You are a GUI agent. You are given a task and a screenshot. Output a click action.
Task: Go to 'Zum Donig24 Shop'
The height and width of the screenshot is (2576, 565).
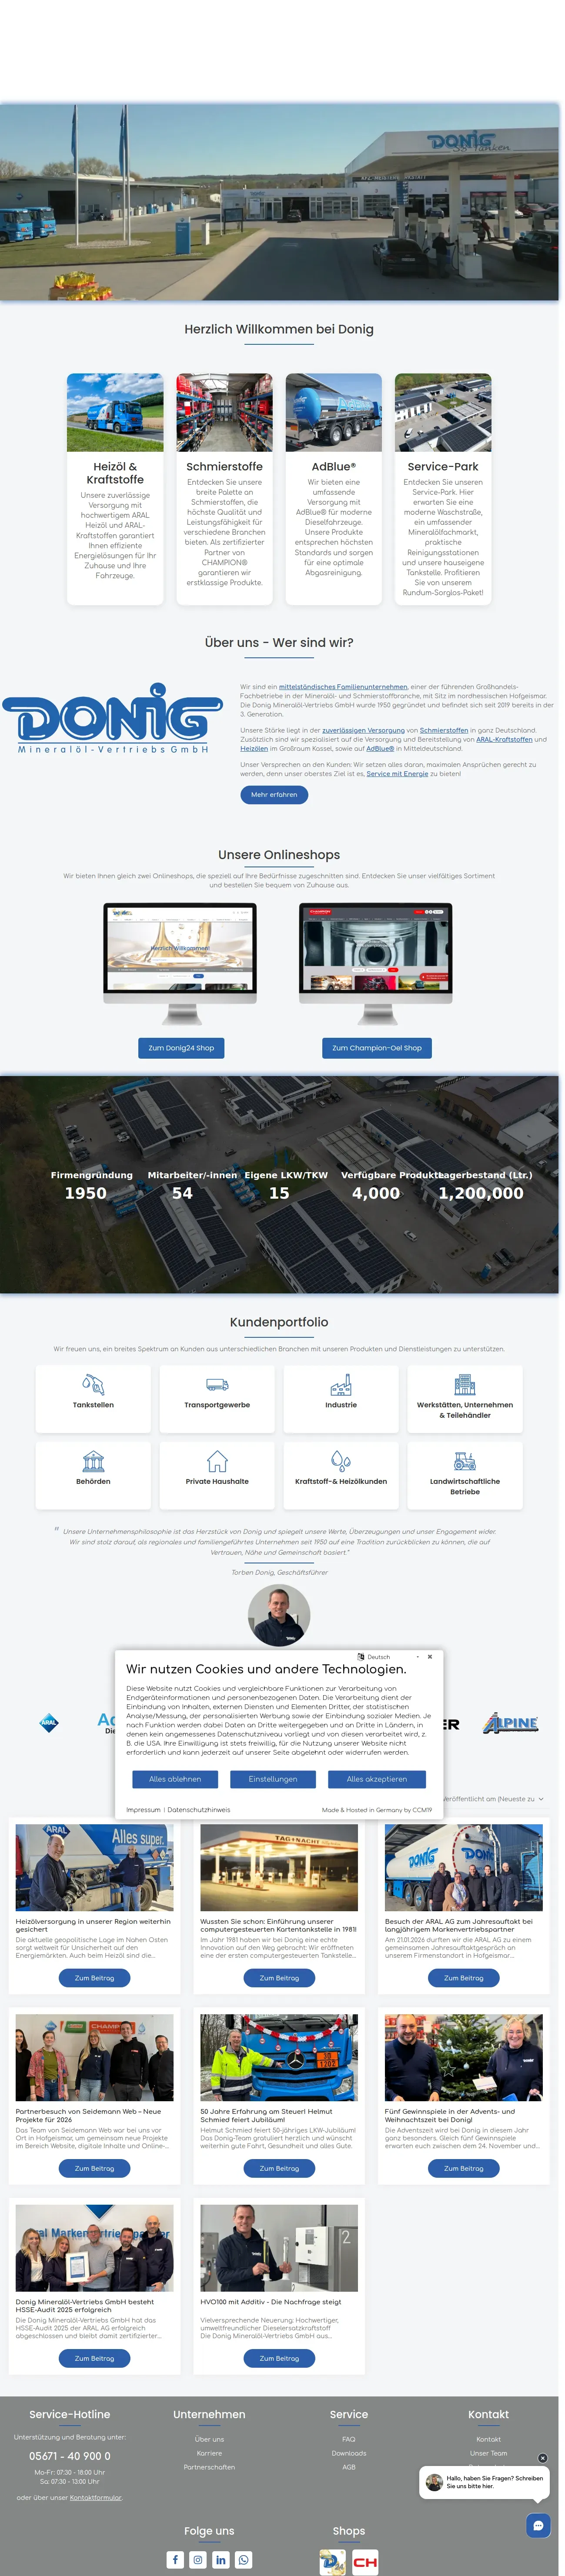pos(181,1047)
